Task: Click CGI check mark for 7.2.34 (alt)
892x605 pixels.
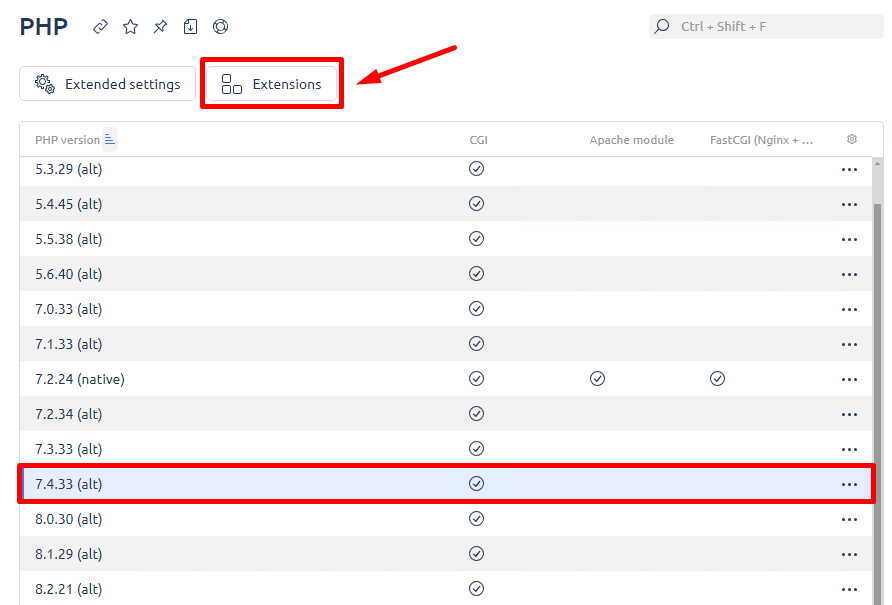Action: coord(476,413)
